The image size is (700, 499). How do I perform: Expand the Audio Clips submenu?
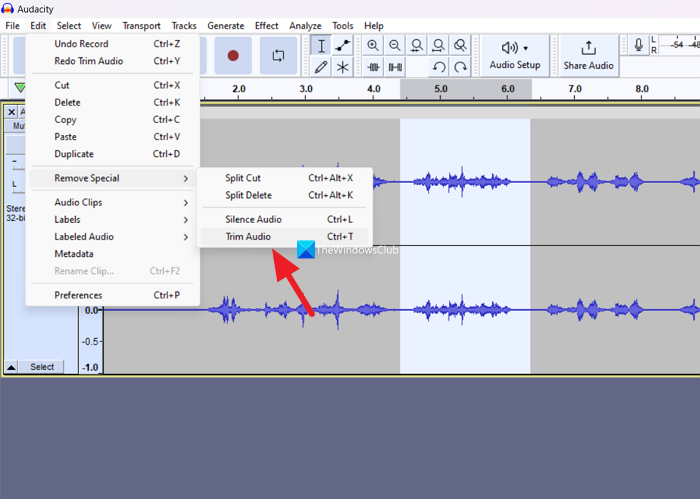tap(112, 203)
